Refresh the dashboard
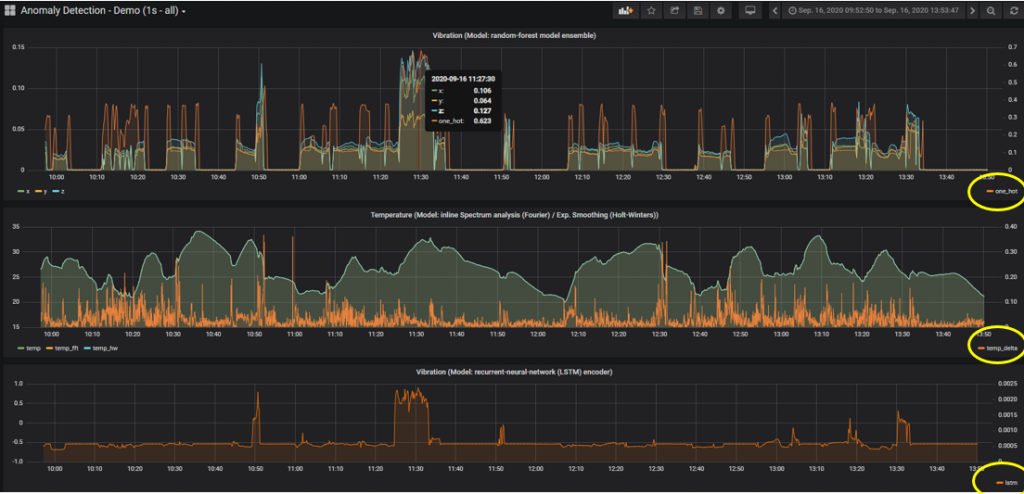The image size is (1024, 494). pyautogui.click(x=1013, y=10)
